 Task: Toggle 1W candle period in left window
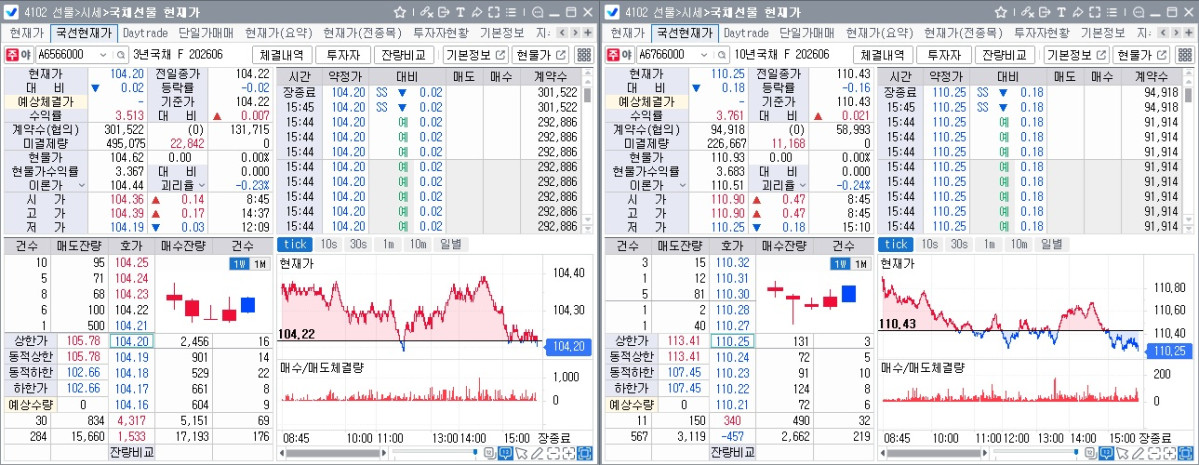point(239,264)
